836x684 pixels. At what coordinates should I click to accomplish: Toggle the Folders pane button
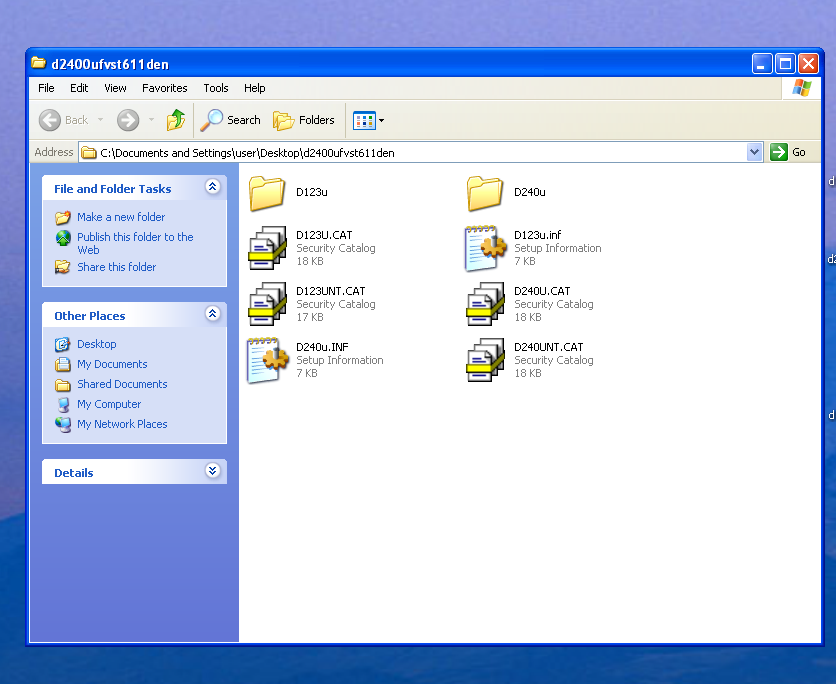(x=304, y=120)
